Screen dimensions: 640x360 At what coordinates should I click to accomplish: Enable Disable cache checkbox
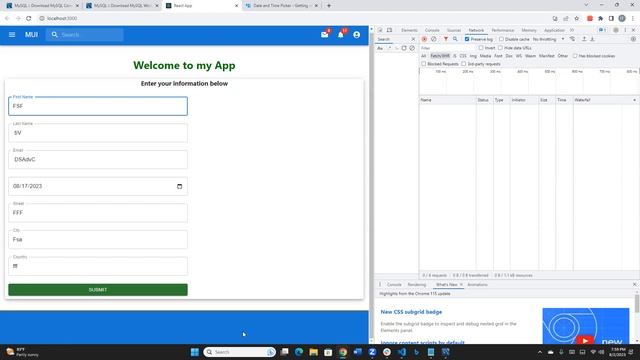[501, 39]
